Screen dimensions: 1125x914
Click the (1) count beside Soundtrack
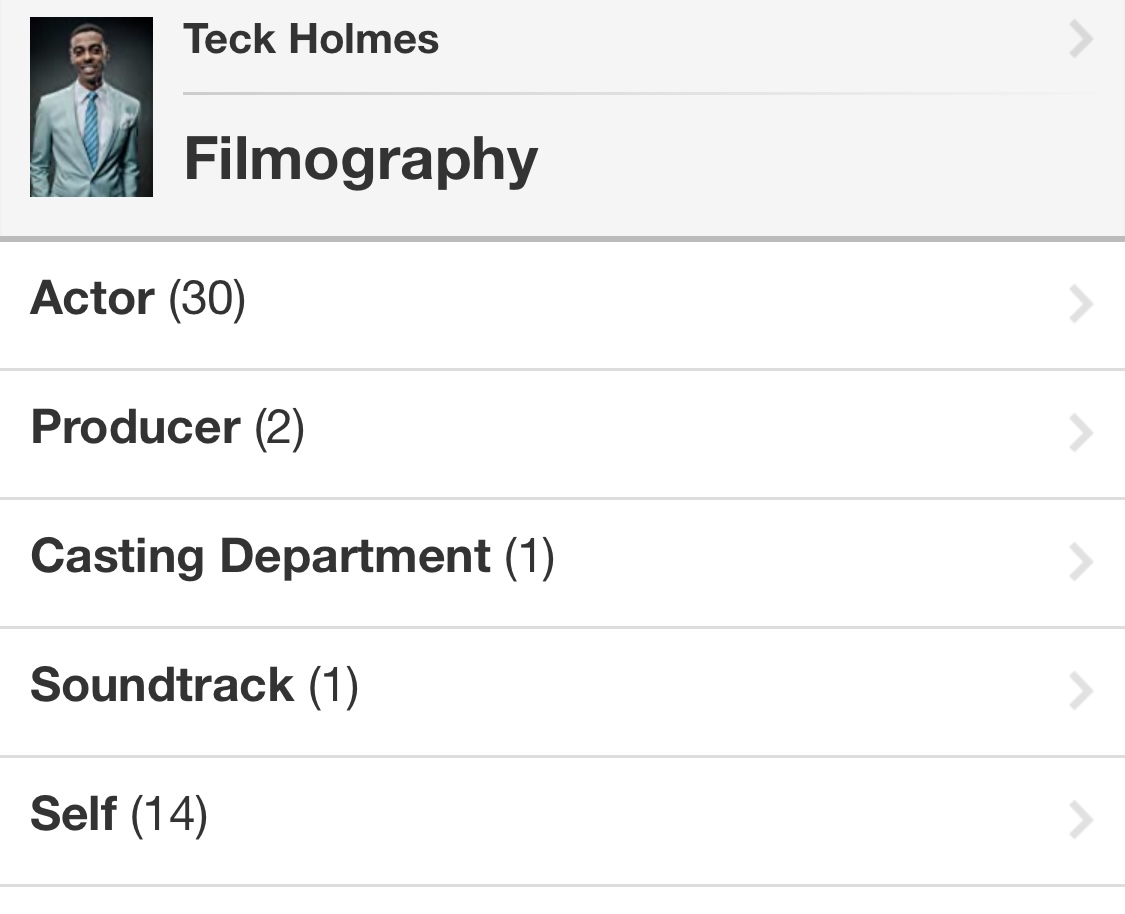(x=333, y=686)
